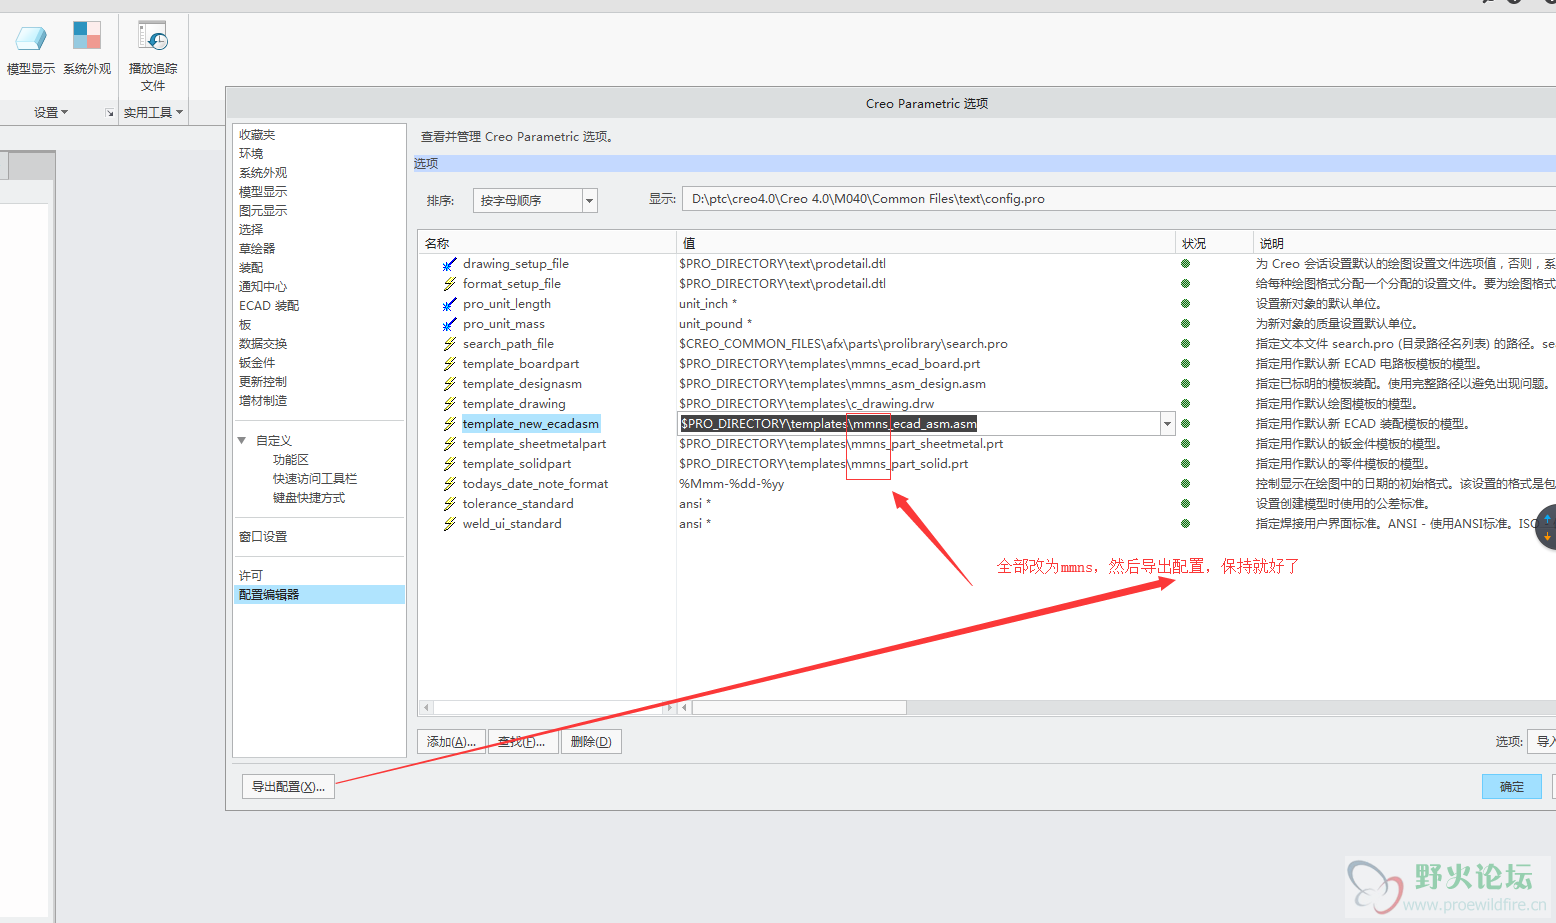Click the lightning icon beside template_new_ecadasm
This screenshot has height=923, width=1556.
[x=450, y=424]
